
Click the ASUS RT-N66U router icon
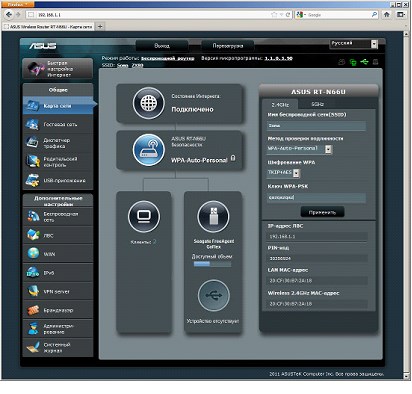coord(149,150)
